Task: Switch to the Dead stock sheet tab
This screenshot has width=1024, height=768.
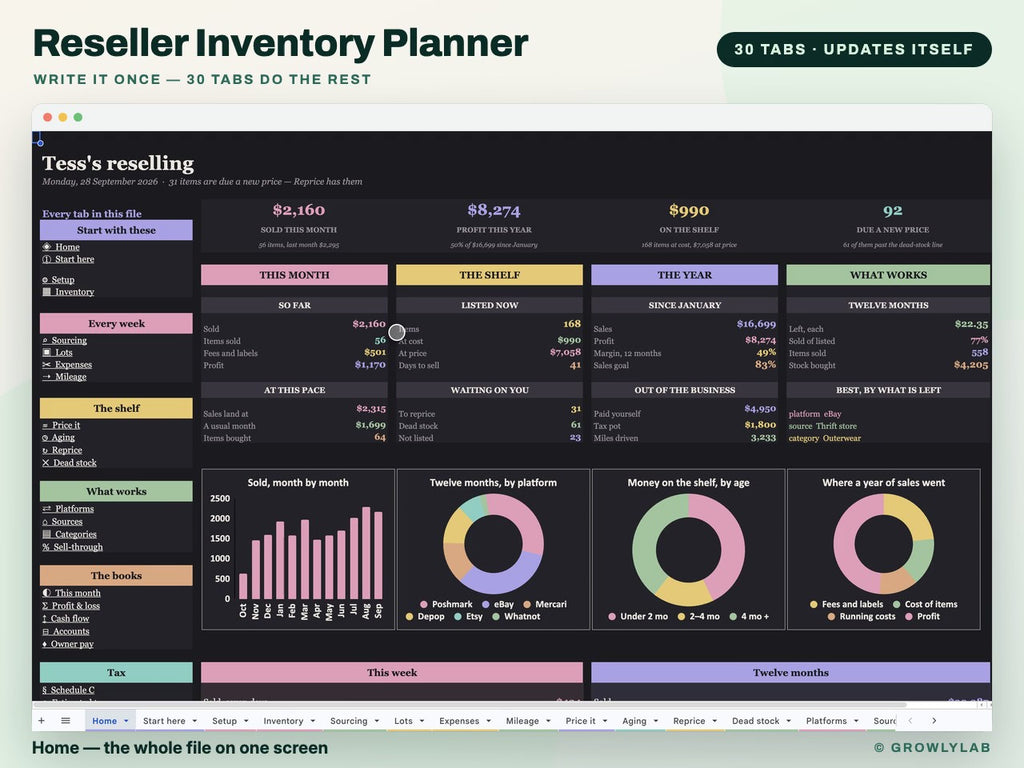Action: pyautogui.click(x=756, y=721)
